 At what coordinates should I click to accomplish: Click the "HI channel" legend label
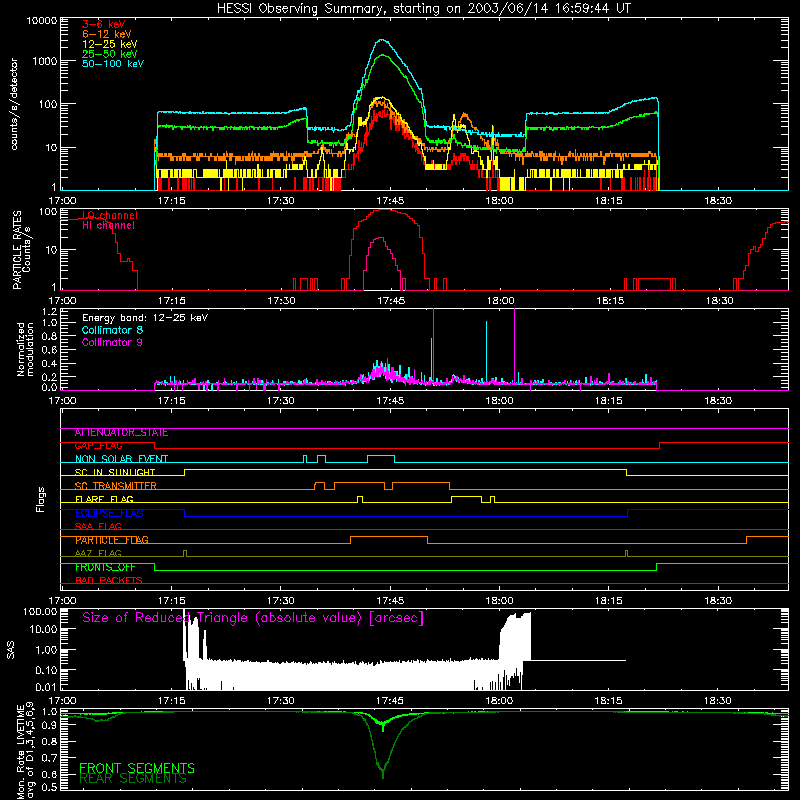click(108, 226)
